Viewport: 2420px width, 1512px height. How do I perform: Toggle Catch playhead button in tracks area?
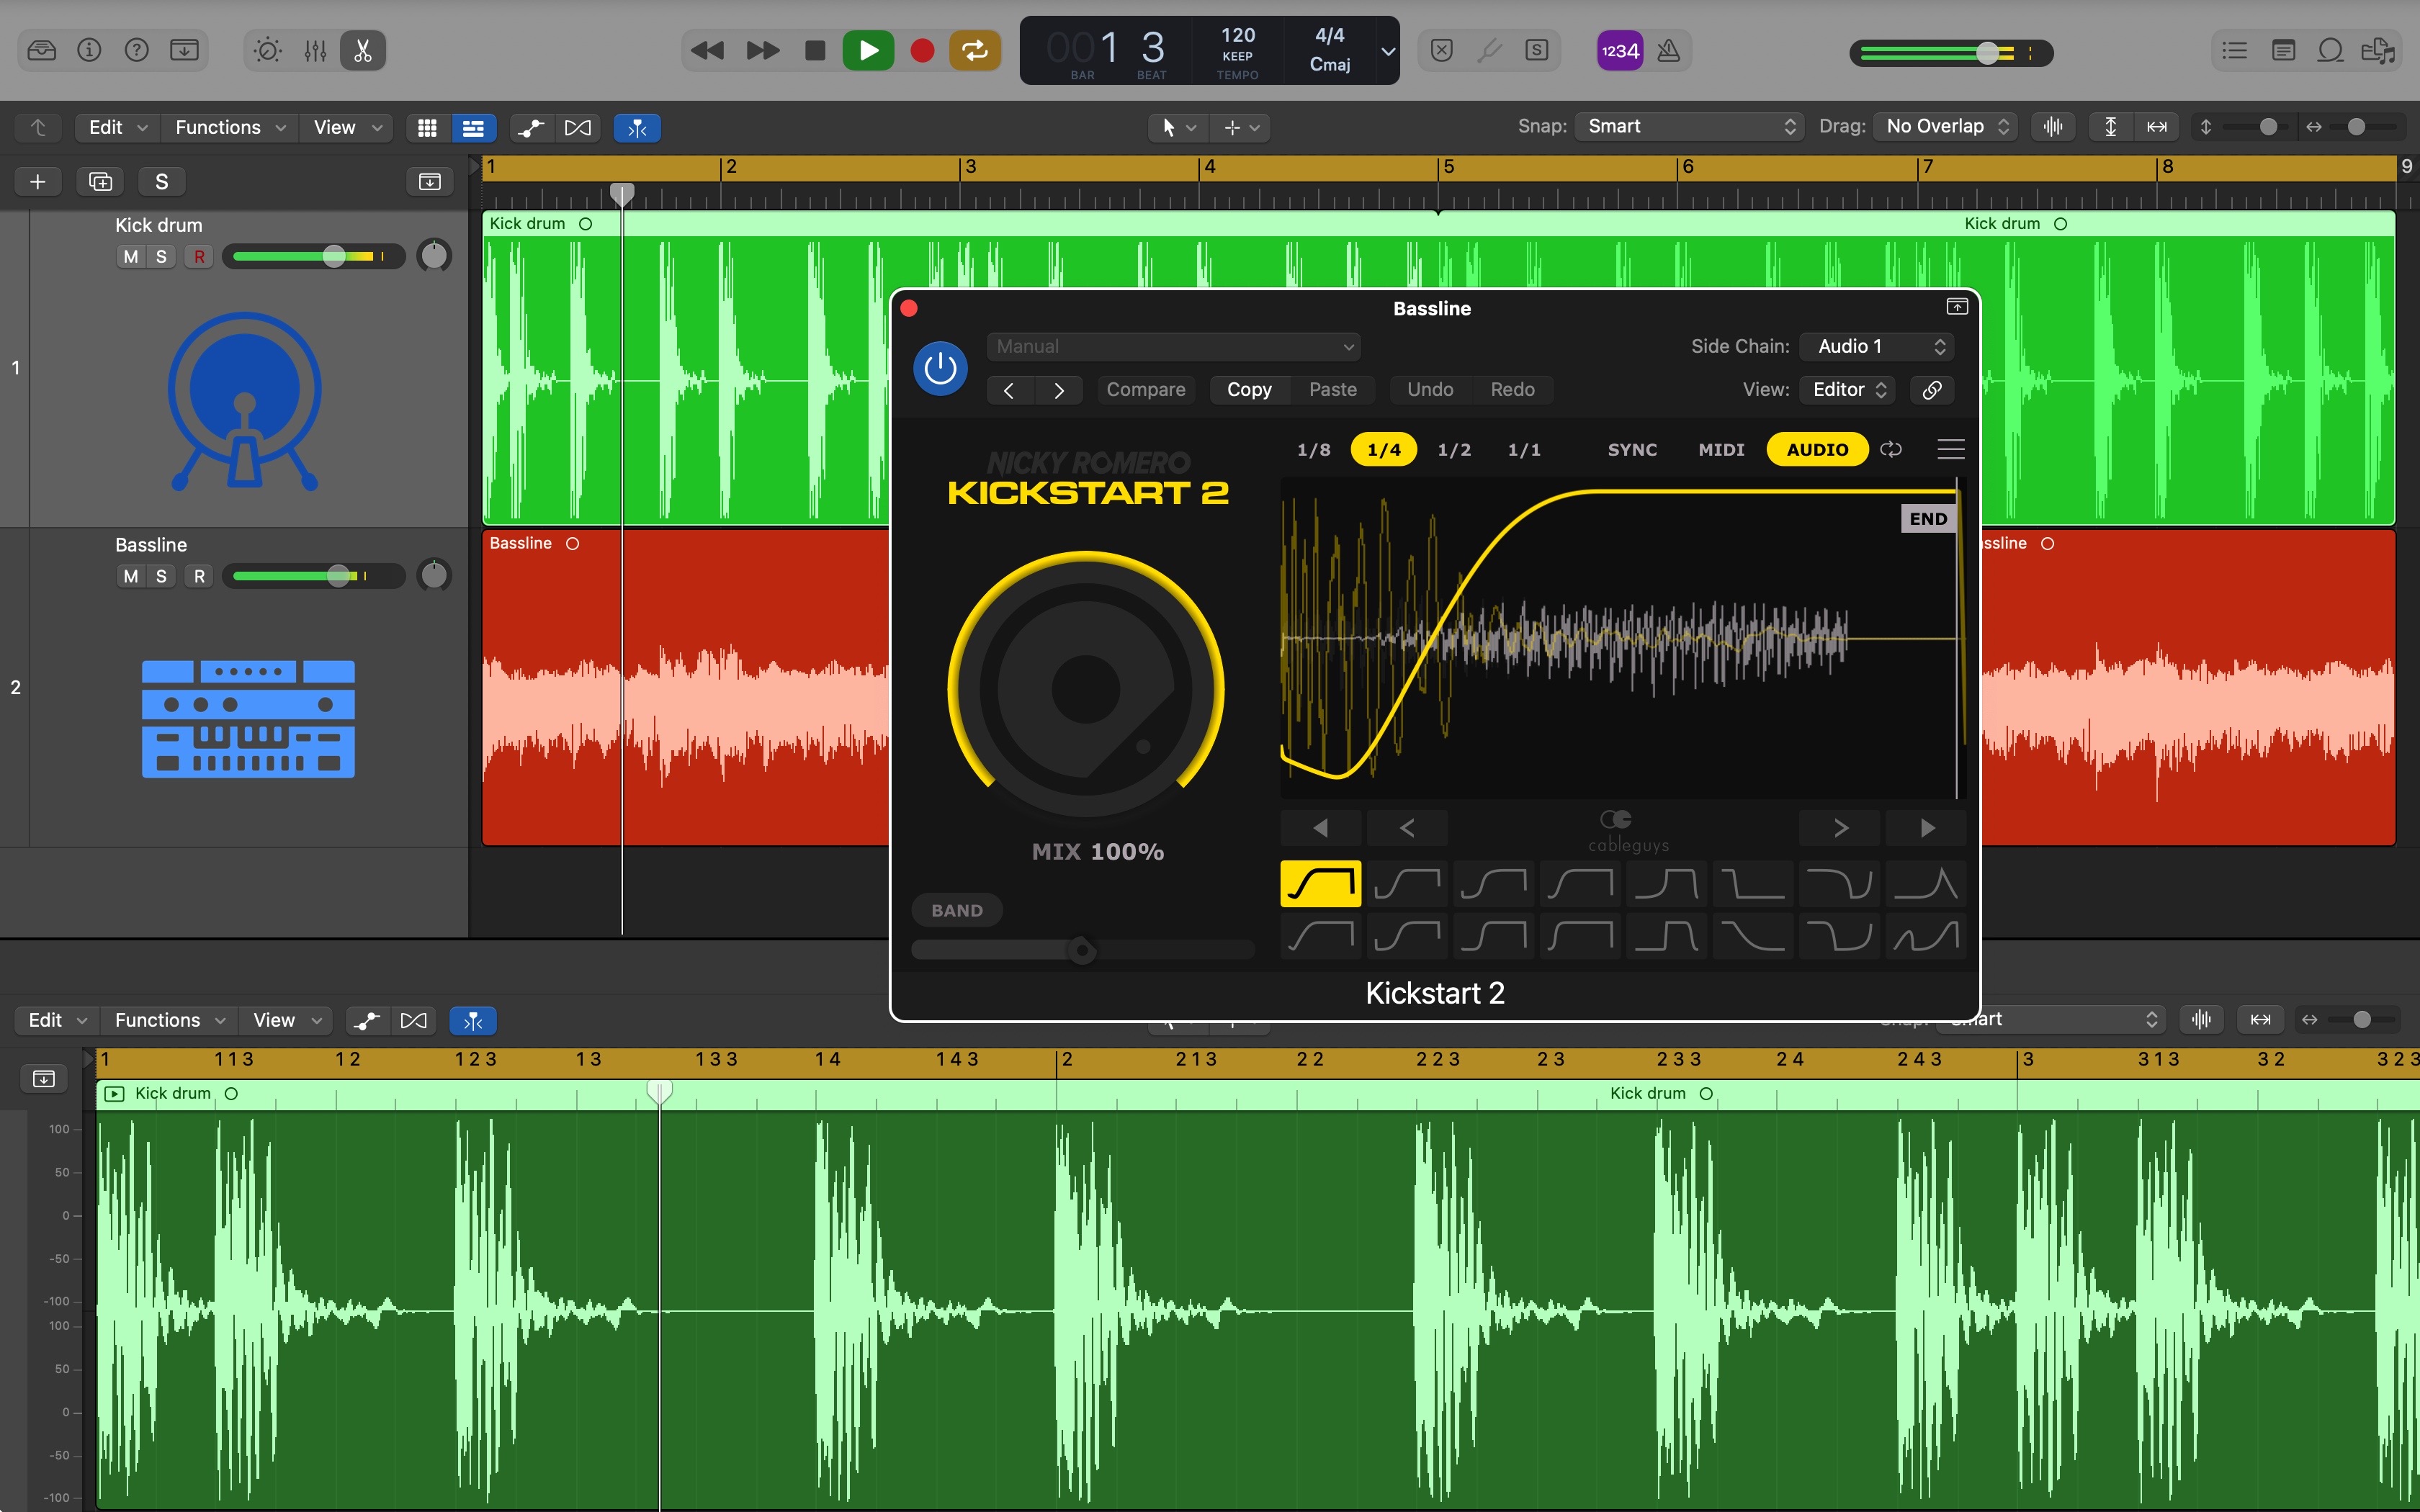point(637,127)
